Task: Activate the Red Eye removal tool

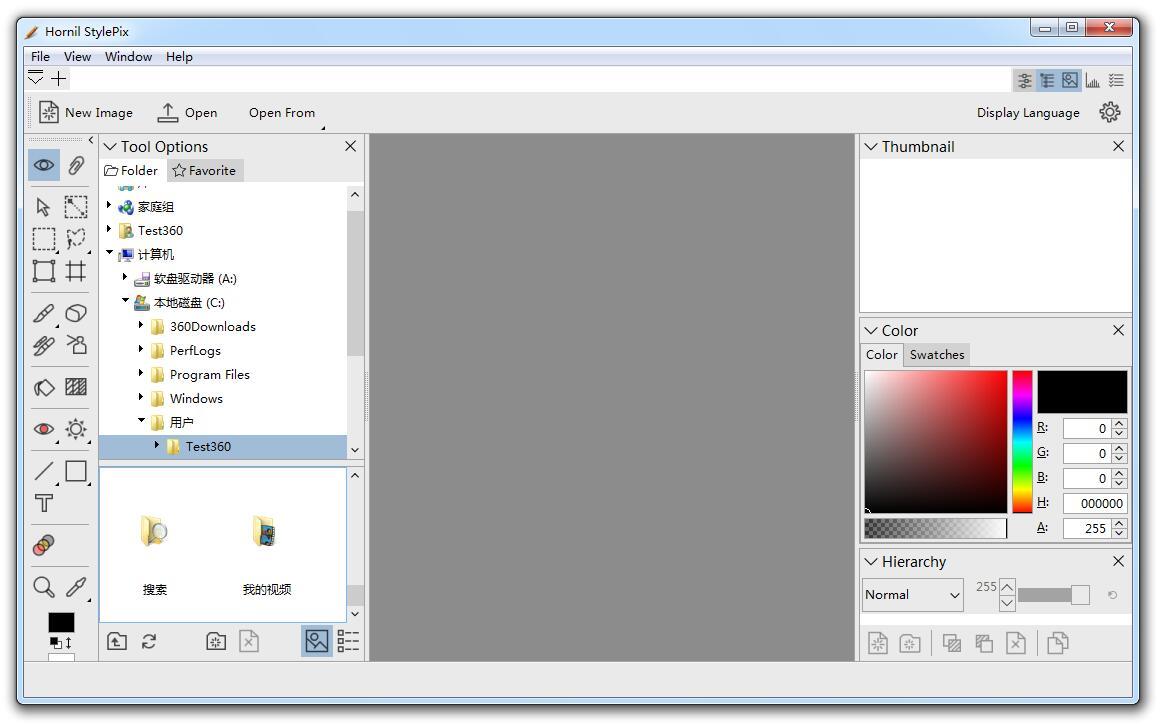Action: click(44, 429)
